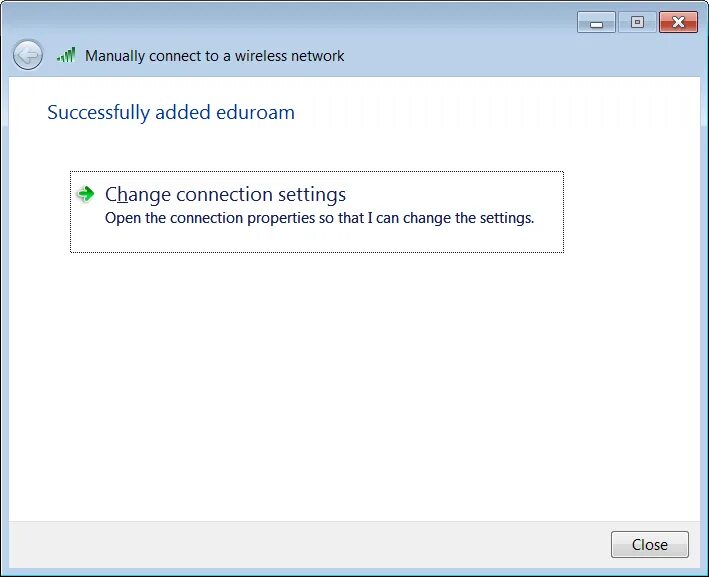The height and width of the screenshot is (577, 709).
Task: Click the 'Successfully added eduroam' heading
Action: 171,113
